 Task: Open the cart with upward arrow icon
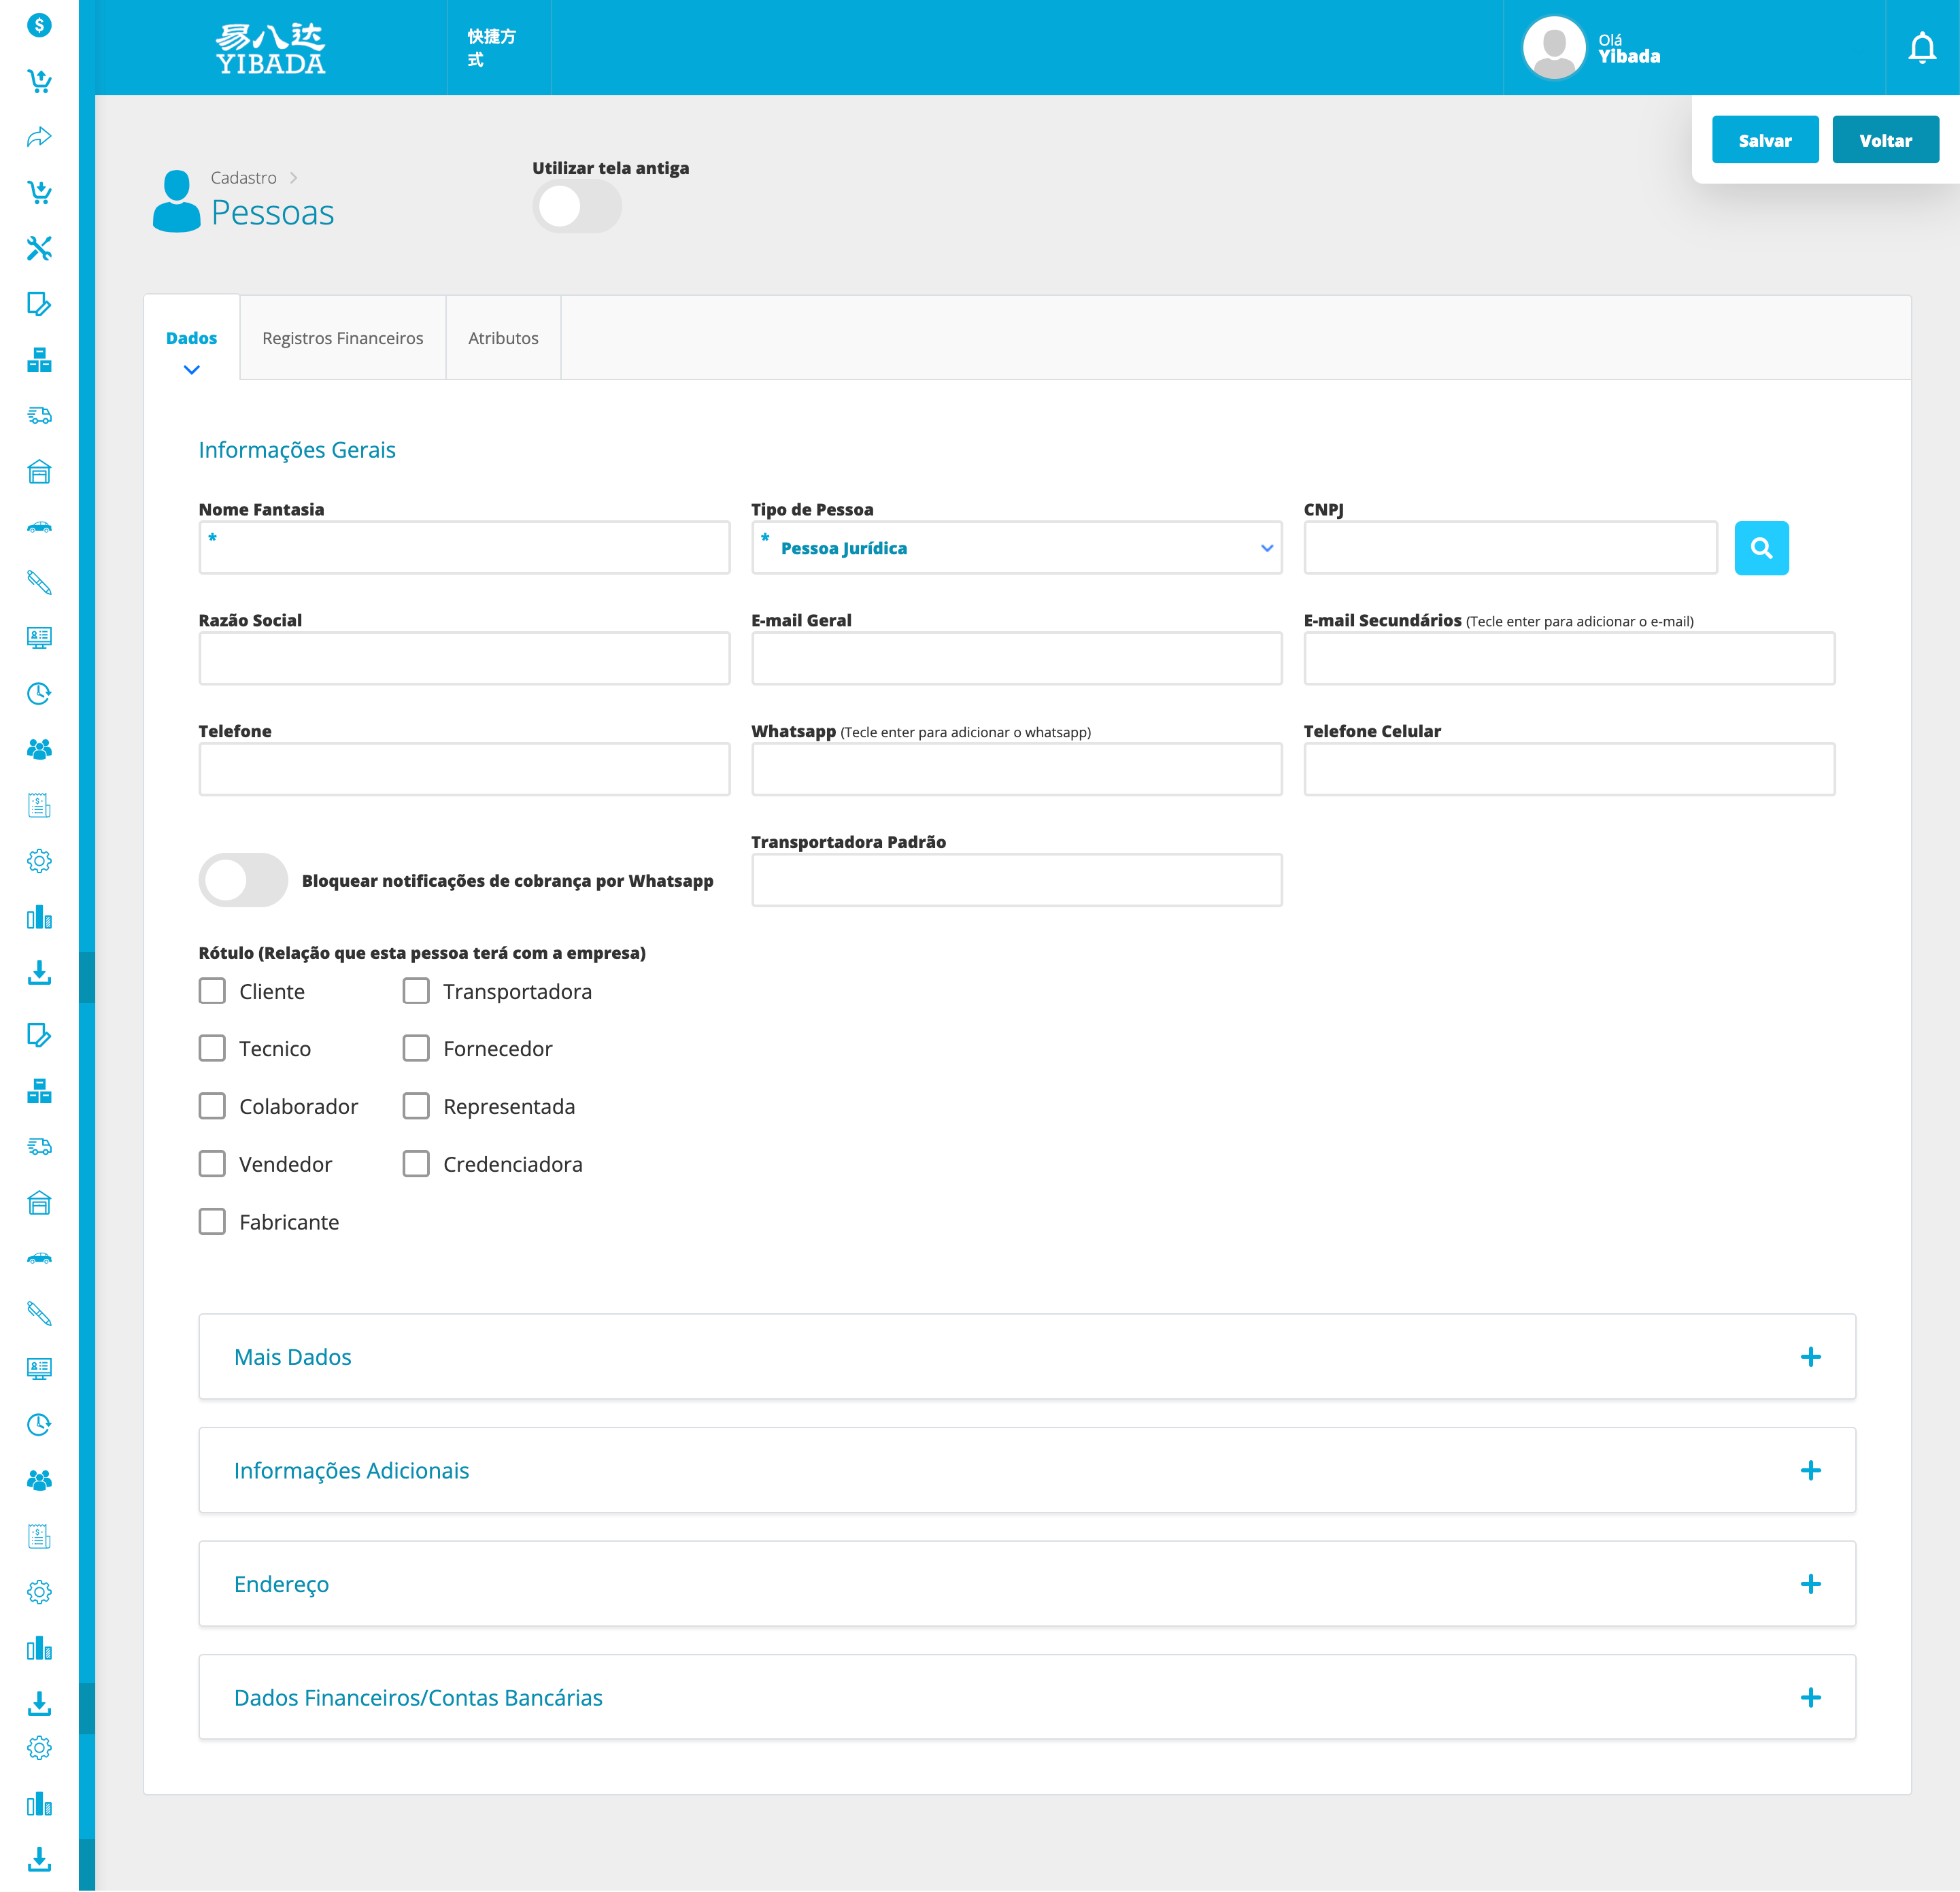39,81
